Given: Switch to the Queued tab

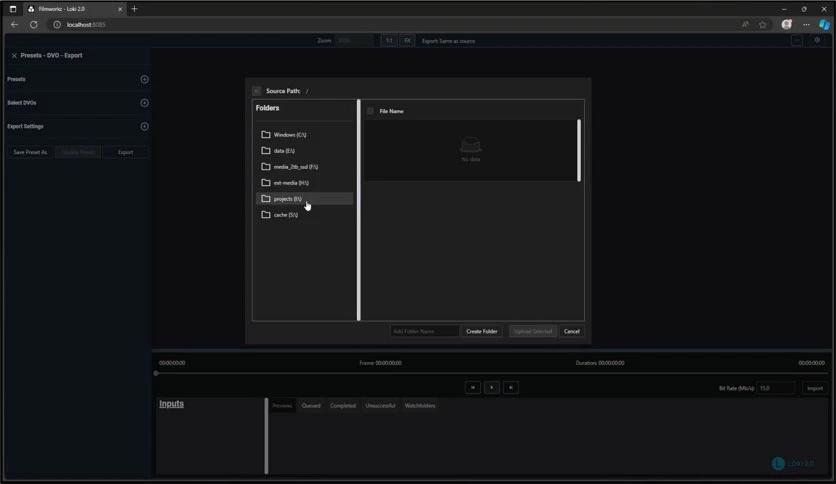Looking at the screenshot, I should point(311,406).
